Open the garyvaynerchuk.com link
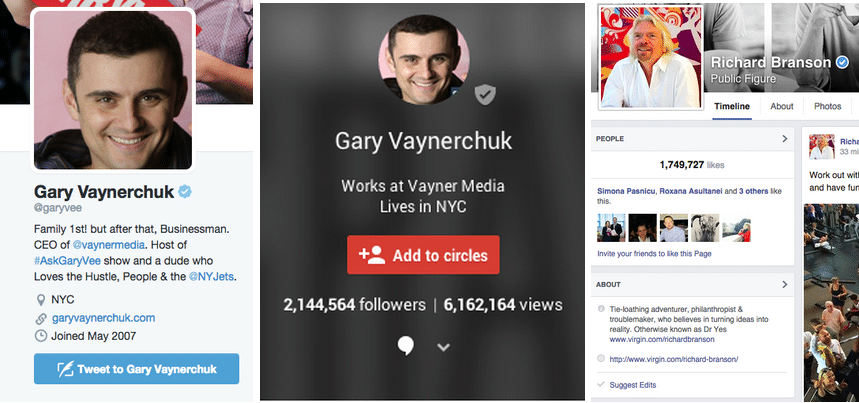 103,318
